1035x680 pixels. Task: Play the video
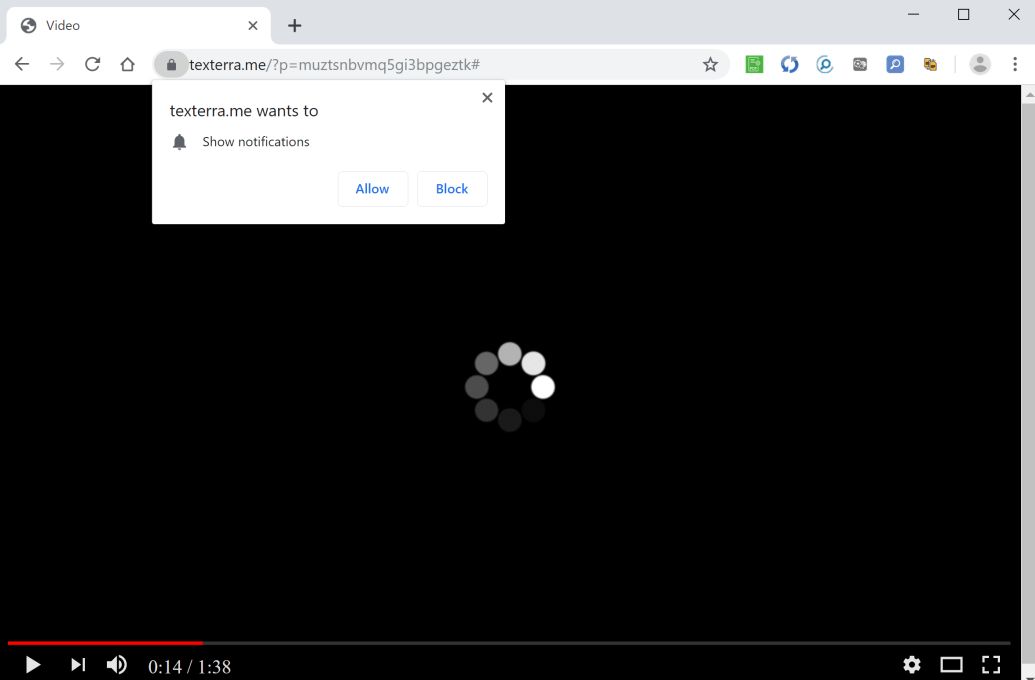tap(32, 664)
